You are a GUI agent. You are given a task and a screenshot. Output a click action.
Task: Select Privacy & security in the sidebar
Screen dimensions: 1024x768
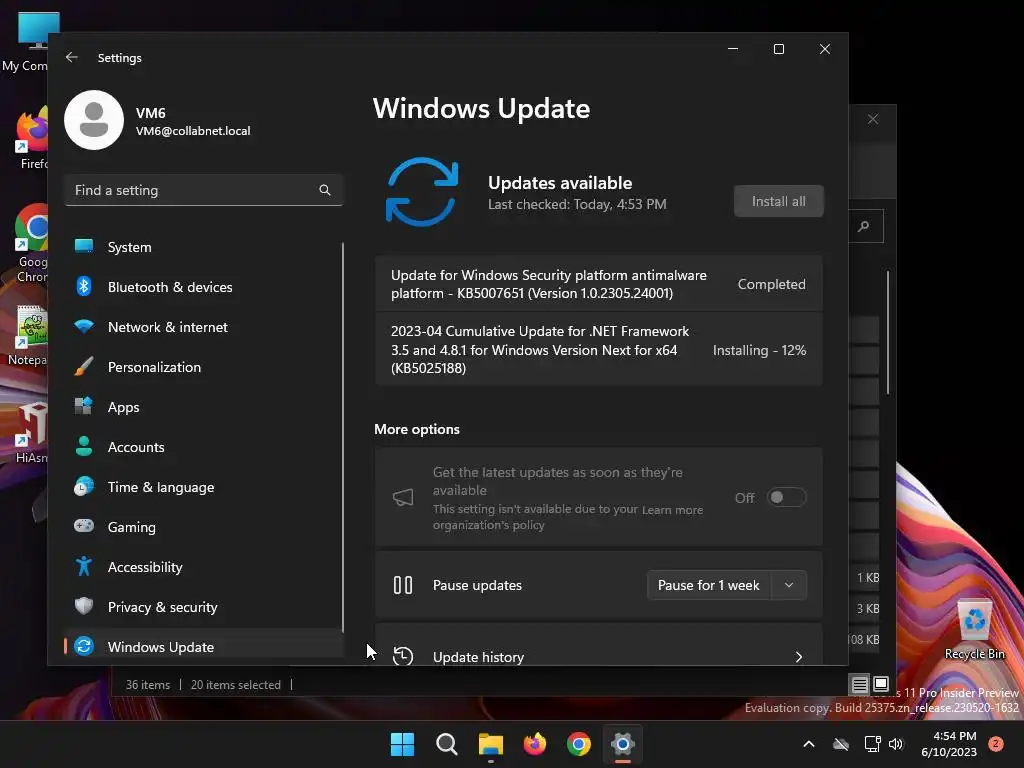204,607
